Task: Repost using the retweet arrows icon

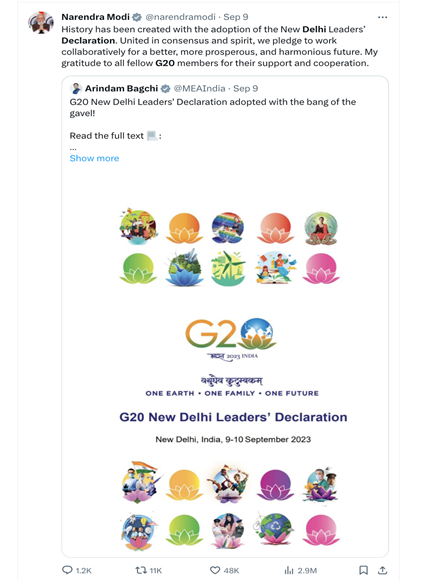Action: [141, 570]
